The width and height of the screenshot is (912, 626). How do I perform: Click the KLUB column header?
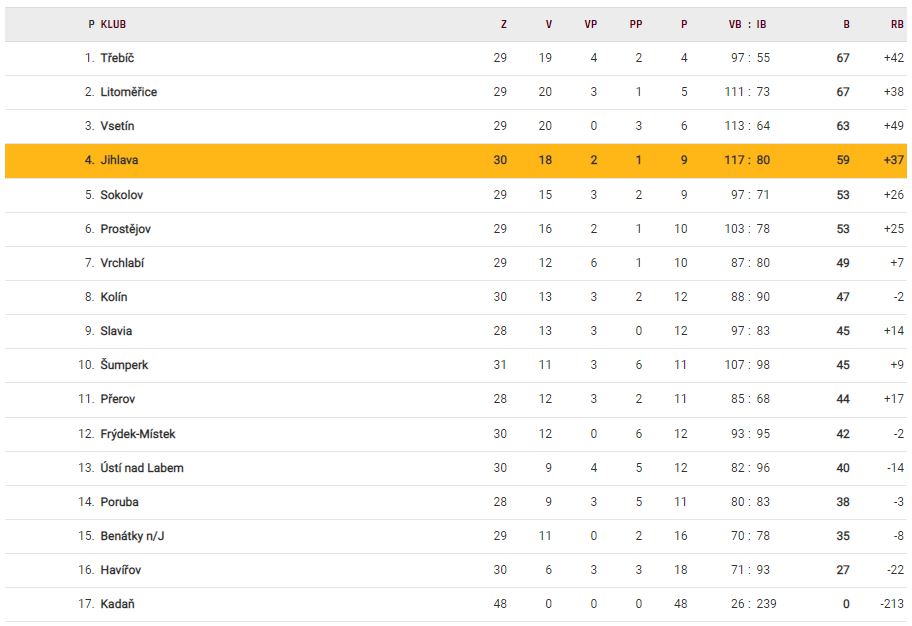tap(113, 24)
